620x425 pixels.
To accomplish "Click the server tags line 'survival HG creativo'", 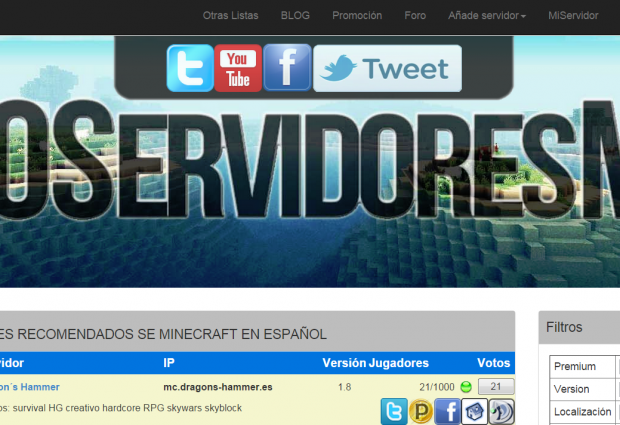I will click(x=121, y=408).
